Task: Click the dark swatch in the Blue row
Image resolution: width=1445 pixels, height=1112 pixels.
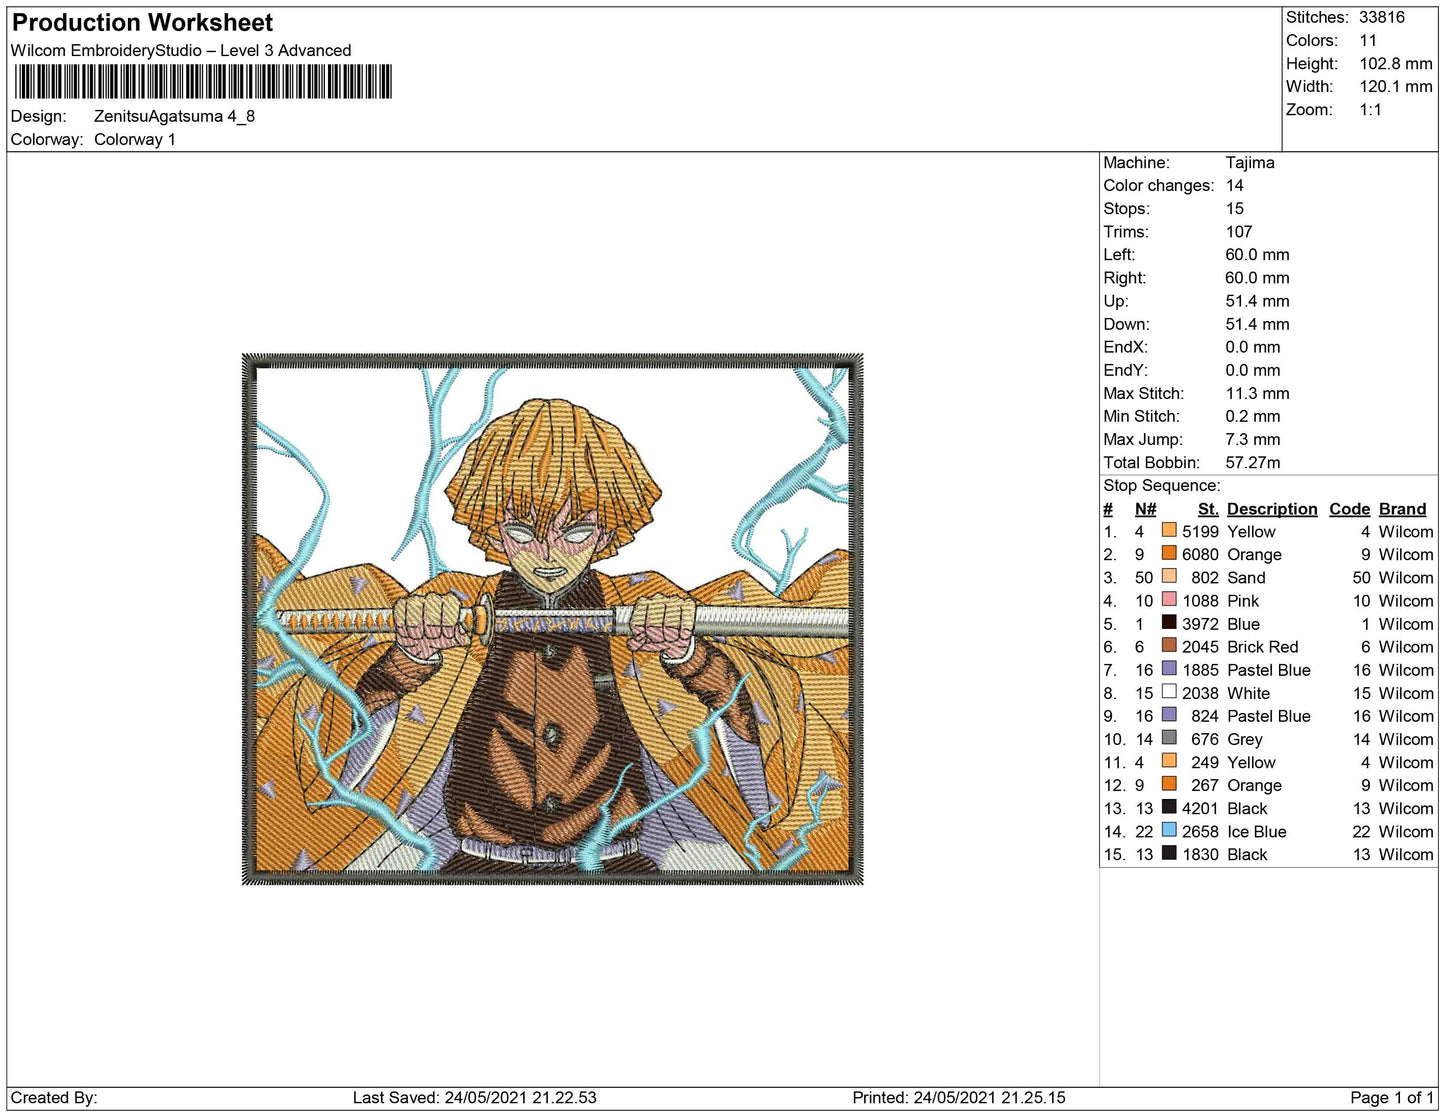Action: pyautogui.click(x=1169, y=622)
